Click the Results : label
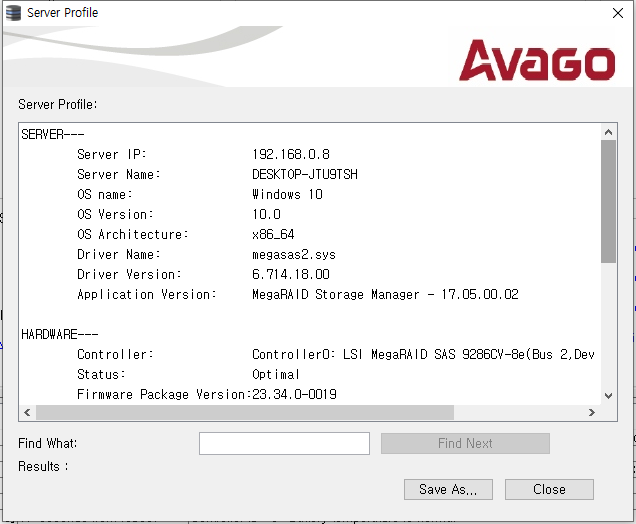 pyautogui.click(x=43, y=466)
